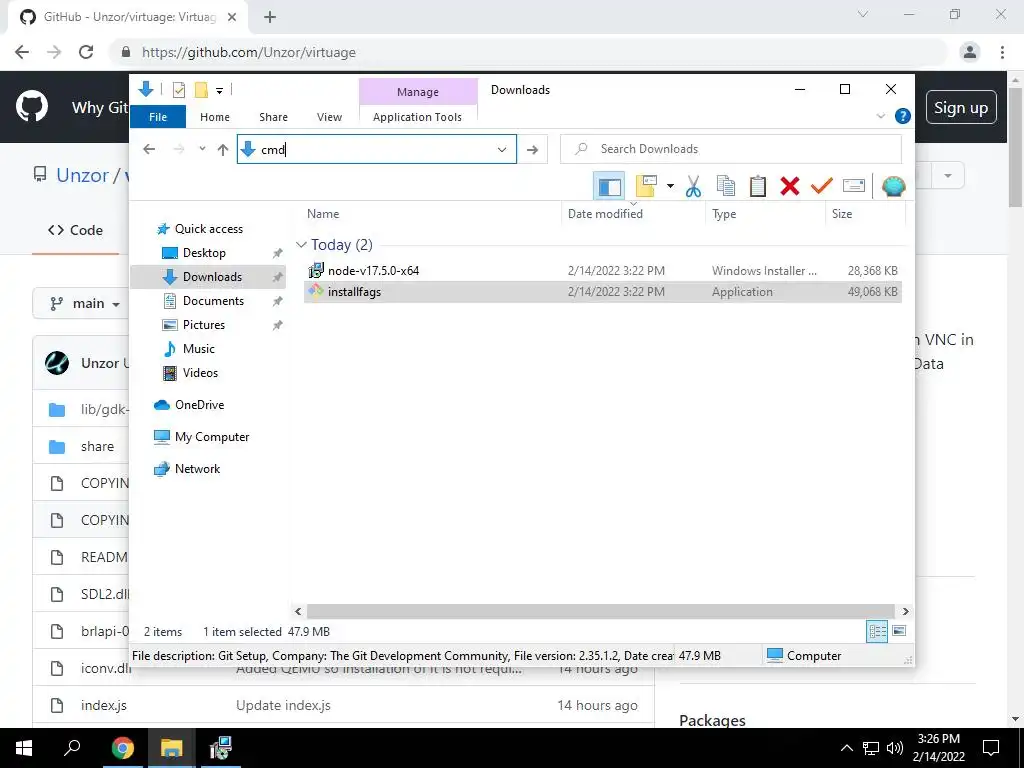Click horizontal scrollbar in file list
The image size is (1024, 768).
pyautogui.click(x=600, y=611)
